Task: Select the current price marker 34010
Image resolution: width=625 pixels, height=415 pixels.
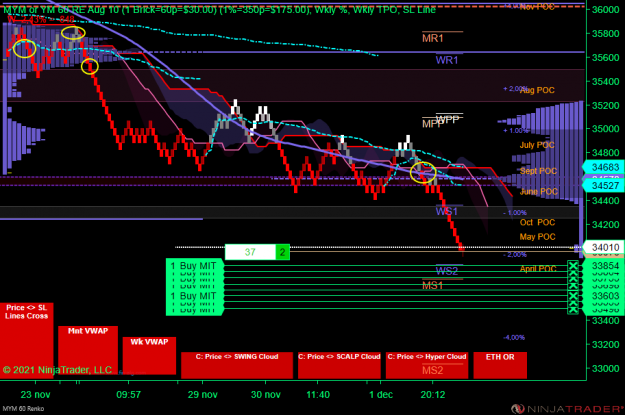Action: (x=603, y=247)
